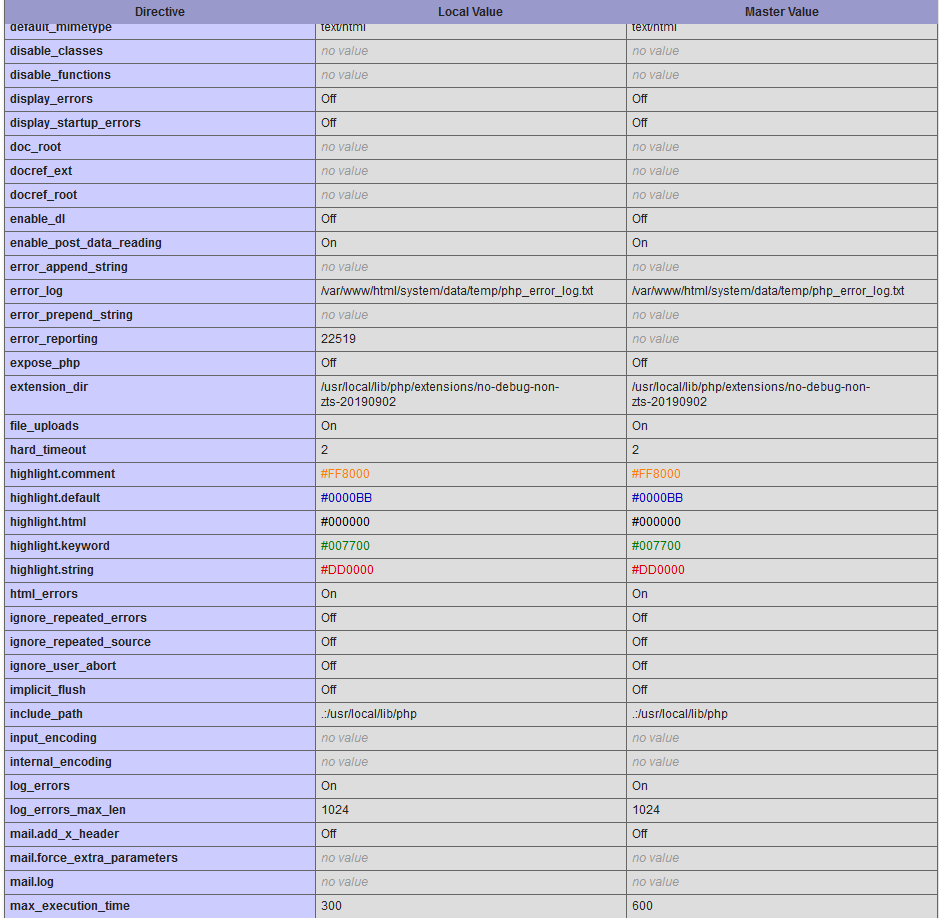The height and width of the screenshot is (918, 939).
Task: Click the html_errors directive label
Action: point(44,593)
